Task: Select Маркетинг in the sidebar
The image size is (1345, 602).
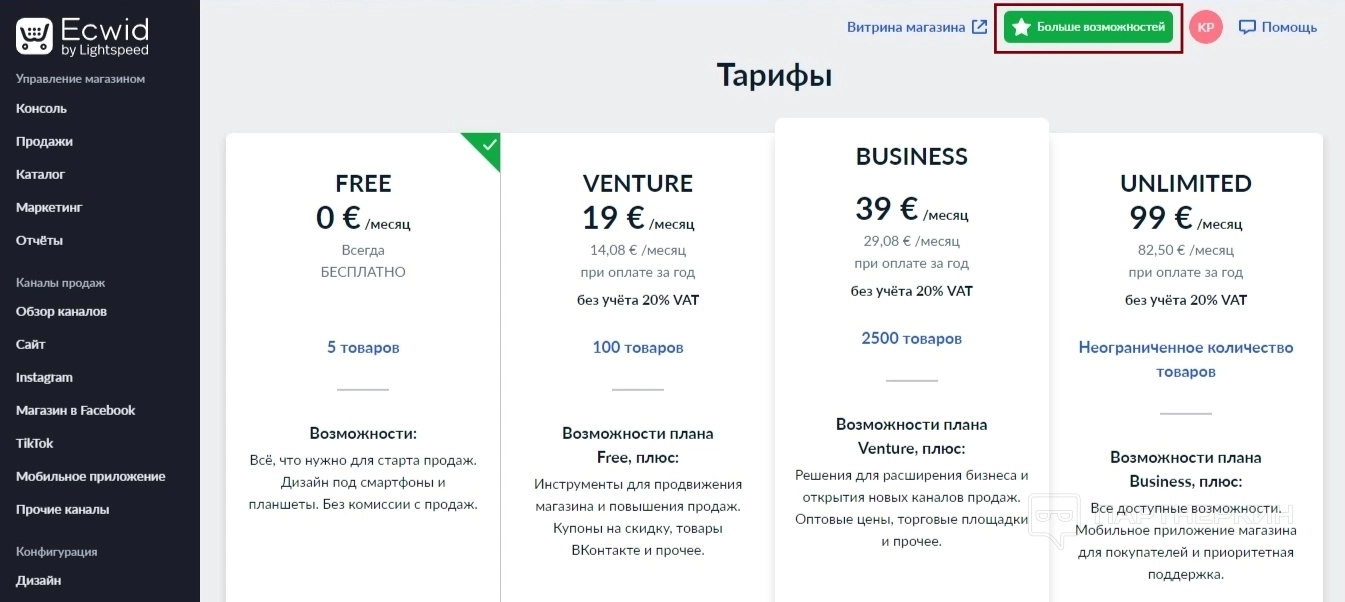Action: (x=49, y=207)
